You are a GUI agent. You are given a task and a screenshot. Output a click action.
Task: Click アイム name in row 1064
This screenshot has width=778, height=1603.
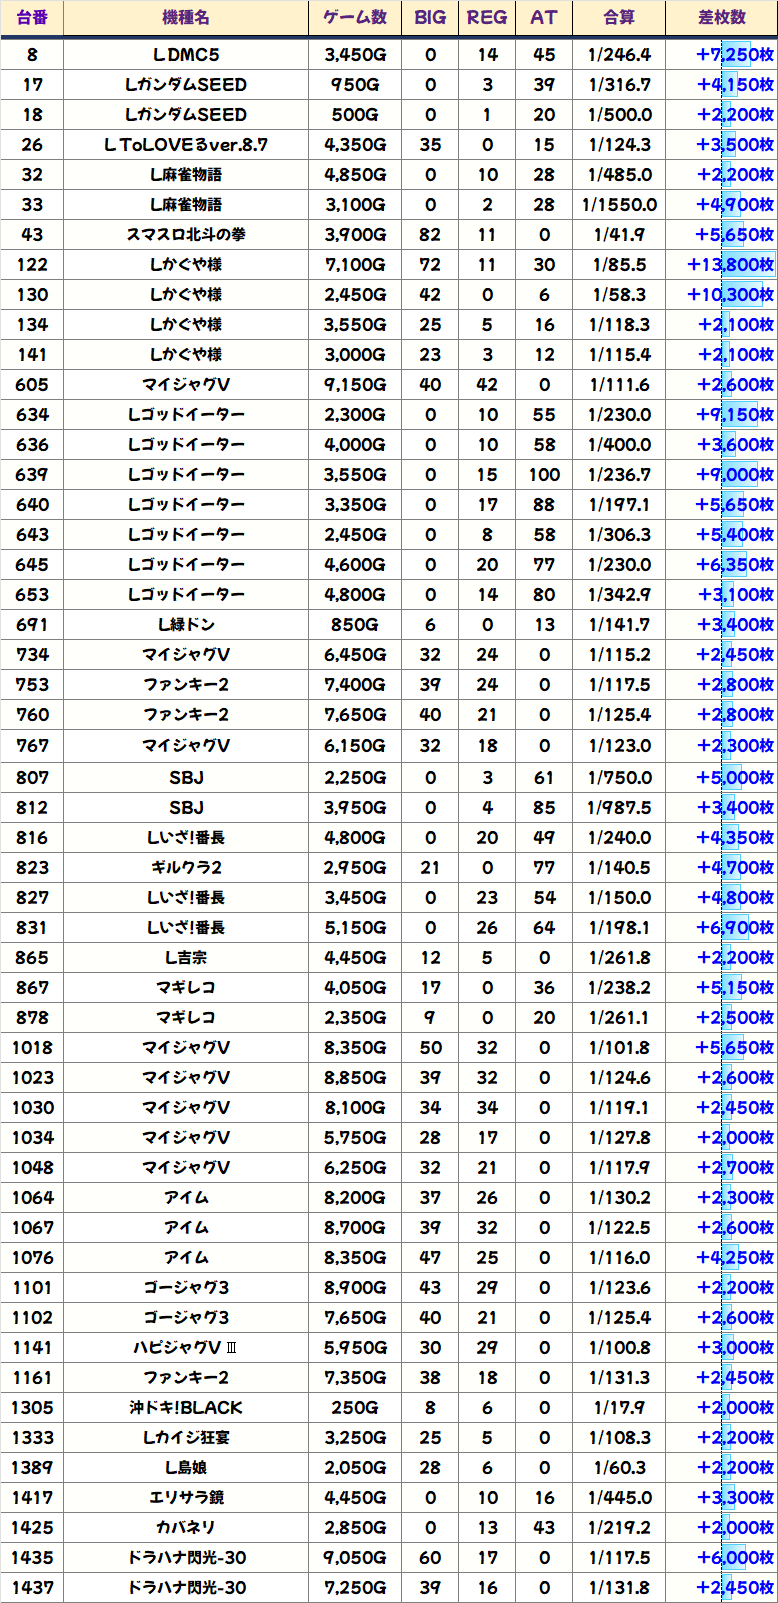(186, 1197)
